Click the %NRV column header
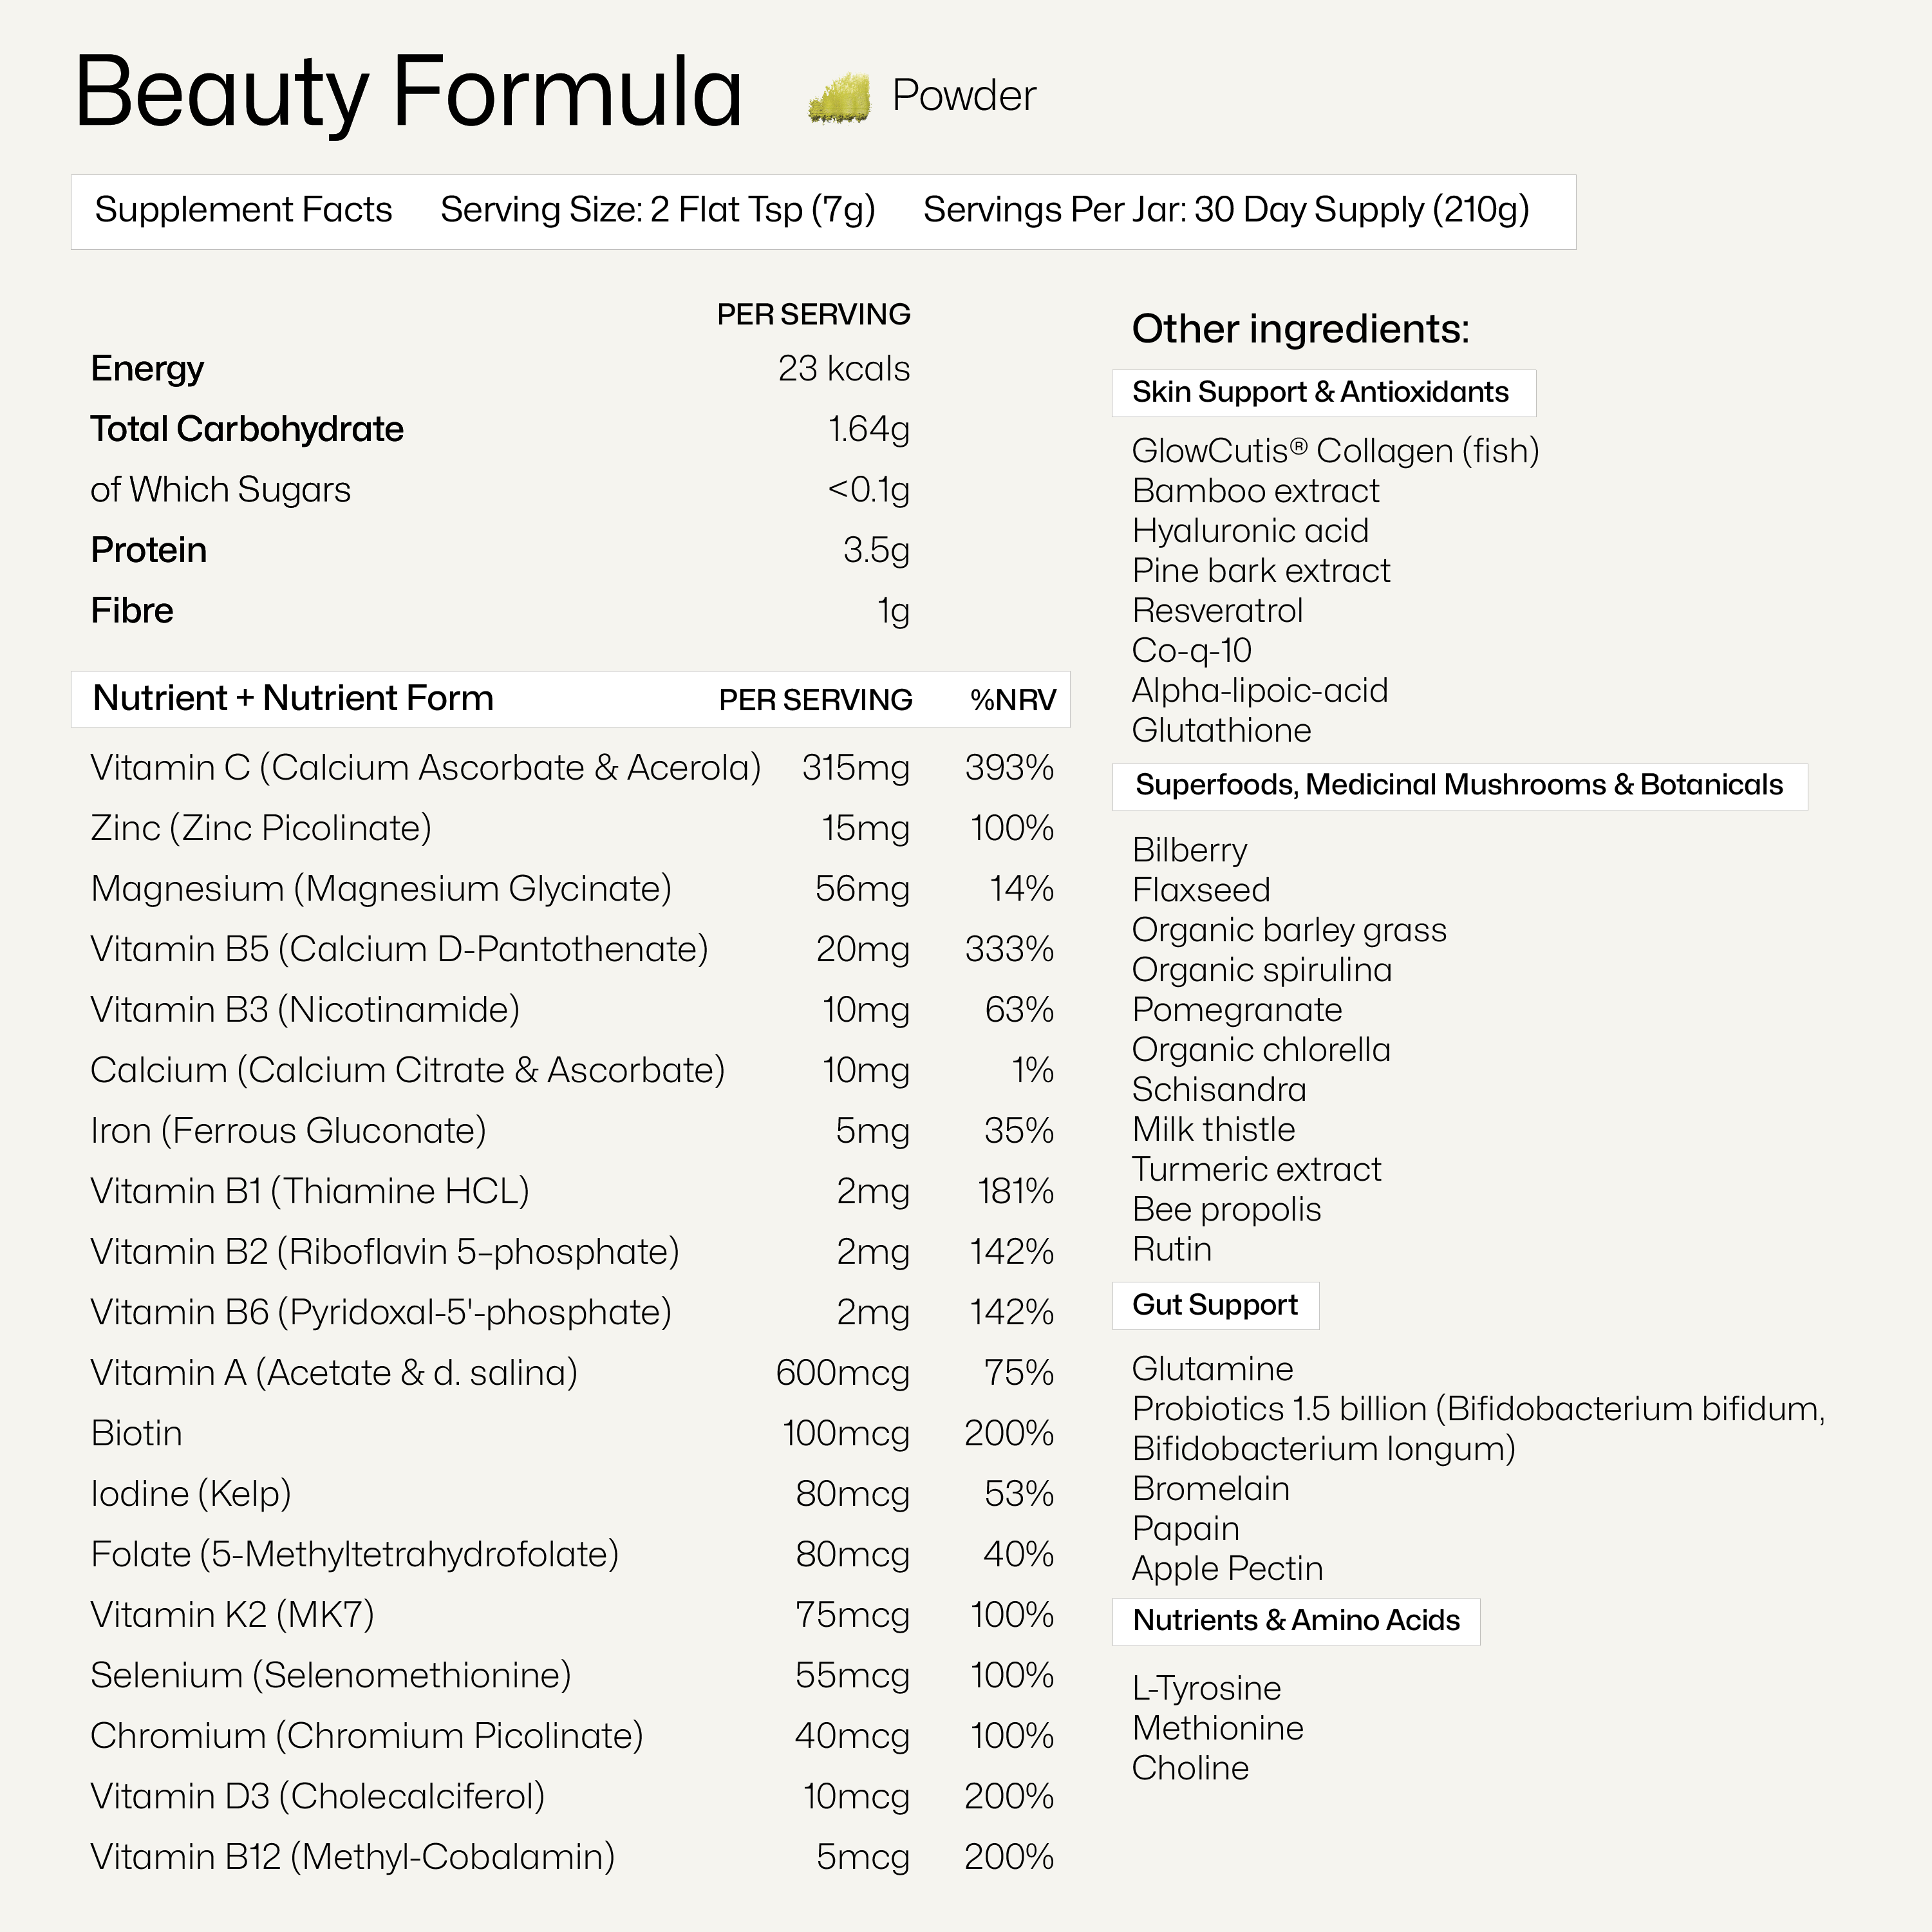The image size is (1932, 1932). tap(1012, 699)
